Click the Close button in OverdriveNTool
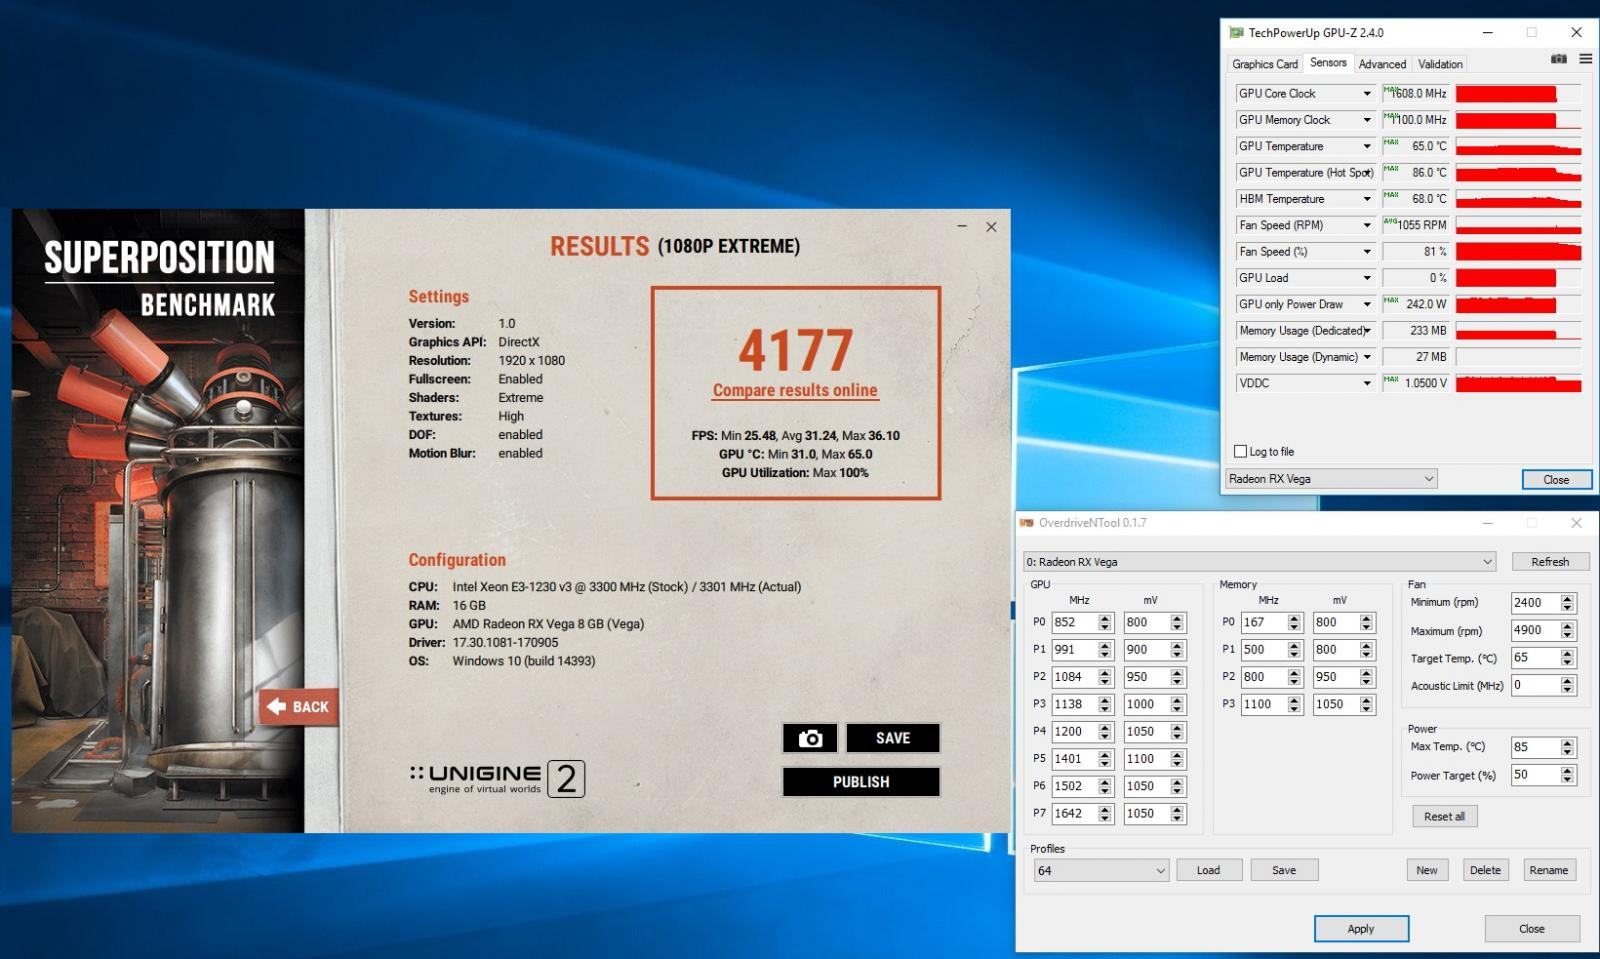 [x=1532, y=928]
